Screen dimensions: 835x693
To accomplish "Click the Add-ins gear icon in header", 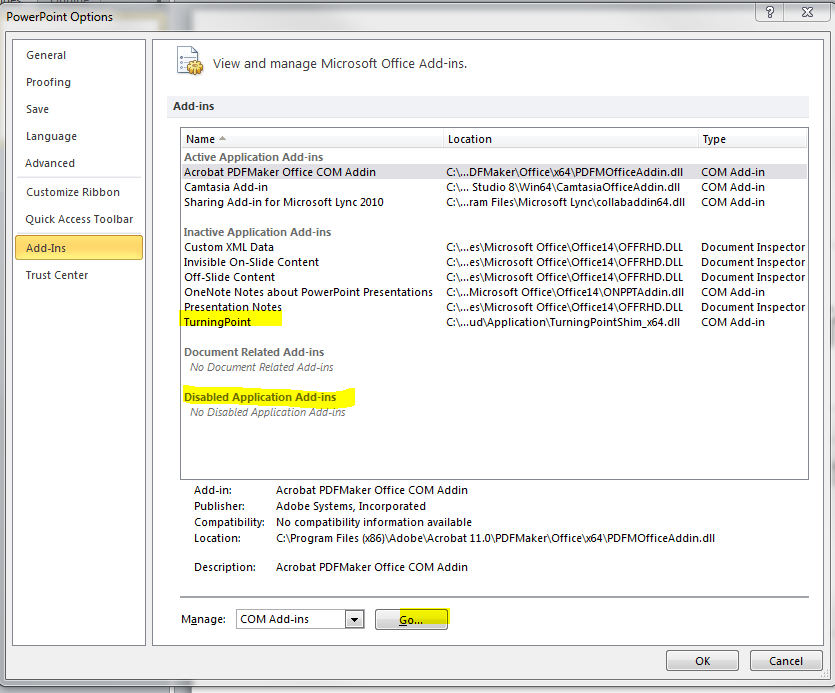I will (x=190, y=60).
